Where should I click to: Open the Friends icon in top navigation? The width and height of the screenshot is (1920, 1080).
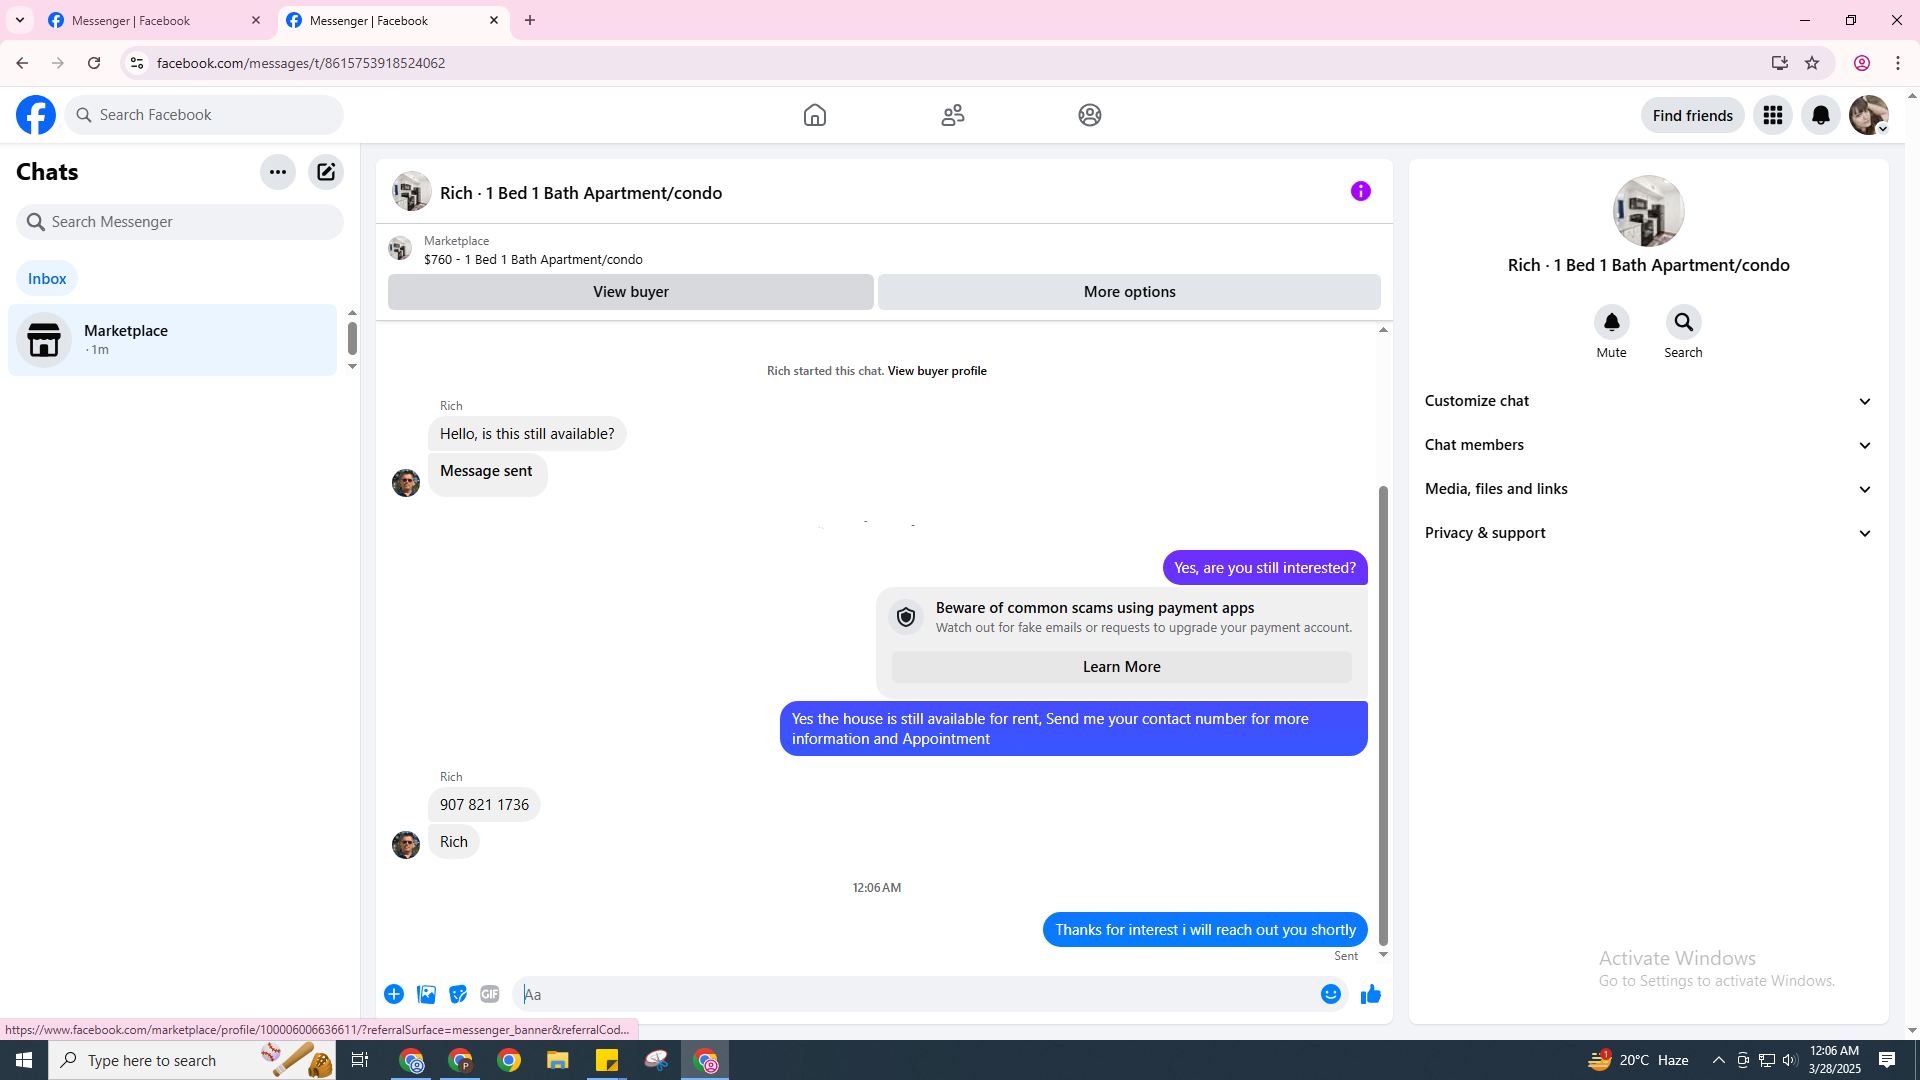(x=953, y=115)
